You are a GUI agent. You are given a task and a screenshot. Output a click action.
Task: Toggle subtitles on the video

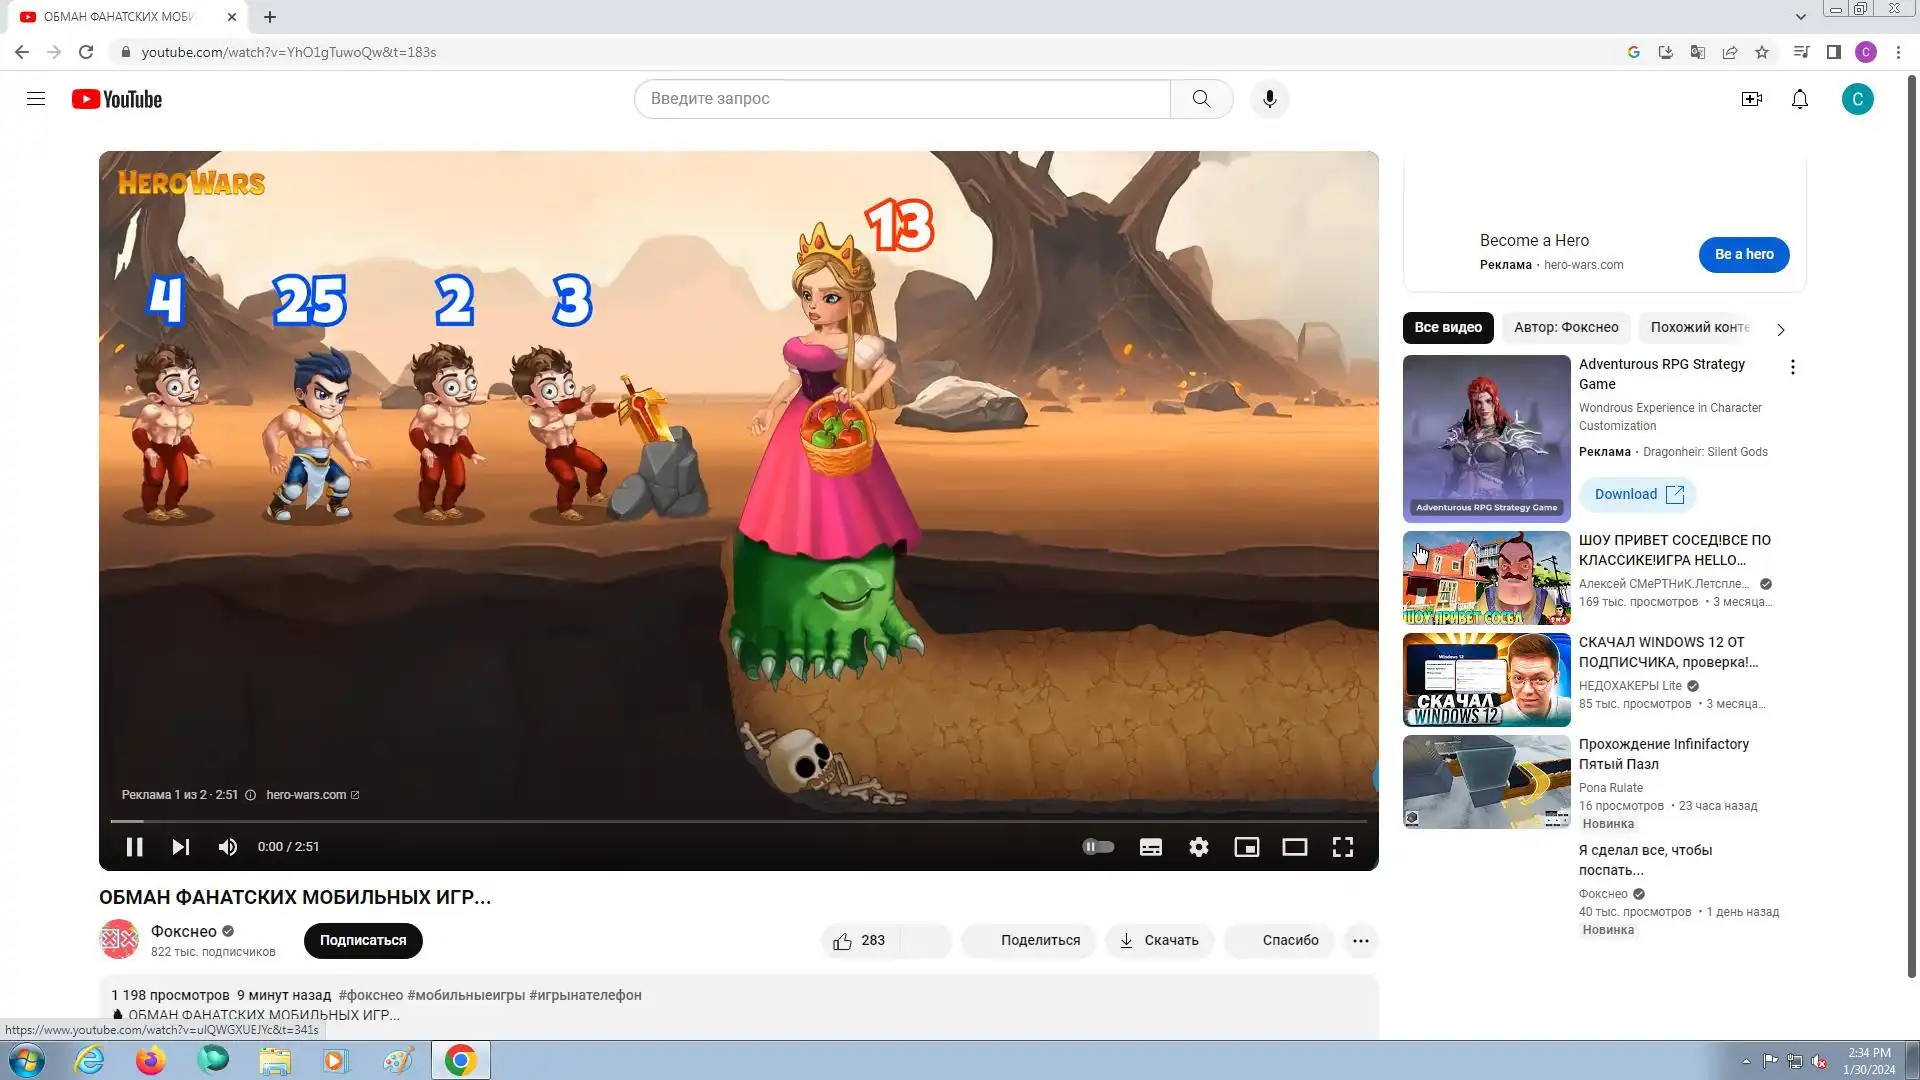(x=1150, y=847)
